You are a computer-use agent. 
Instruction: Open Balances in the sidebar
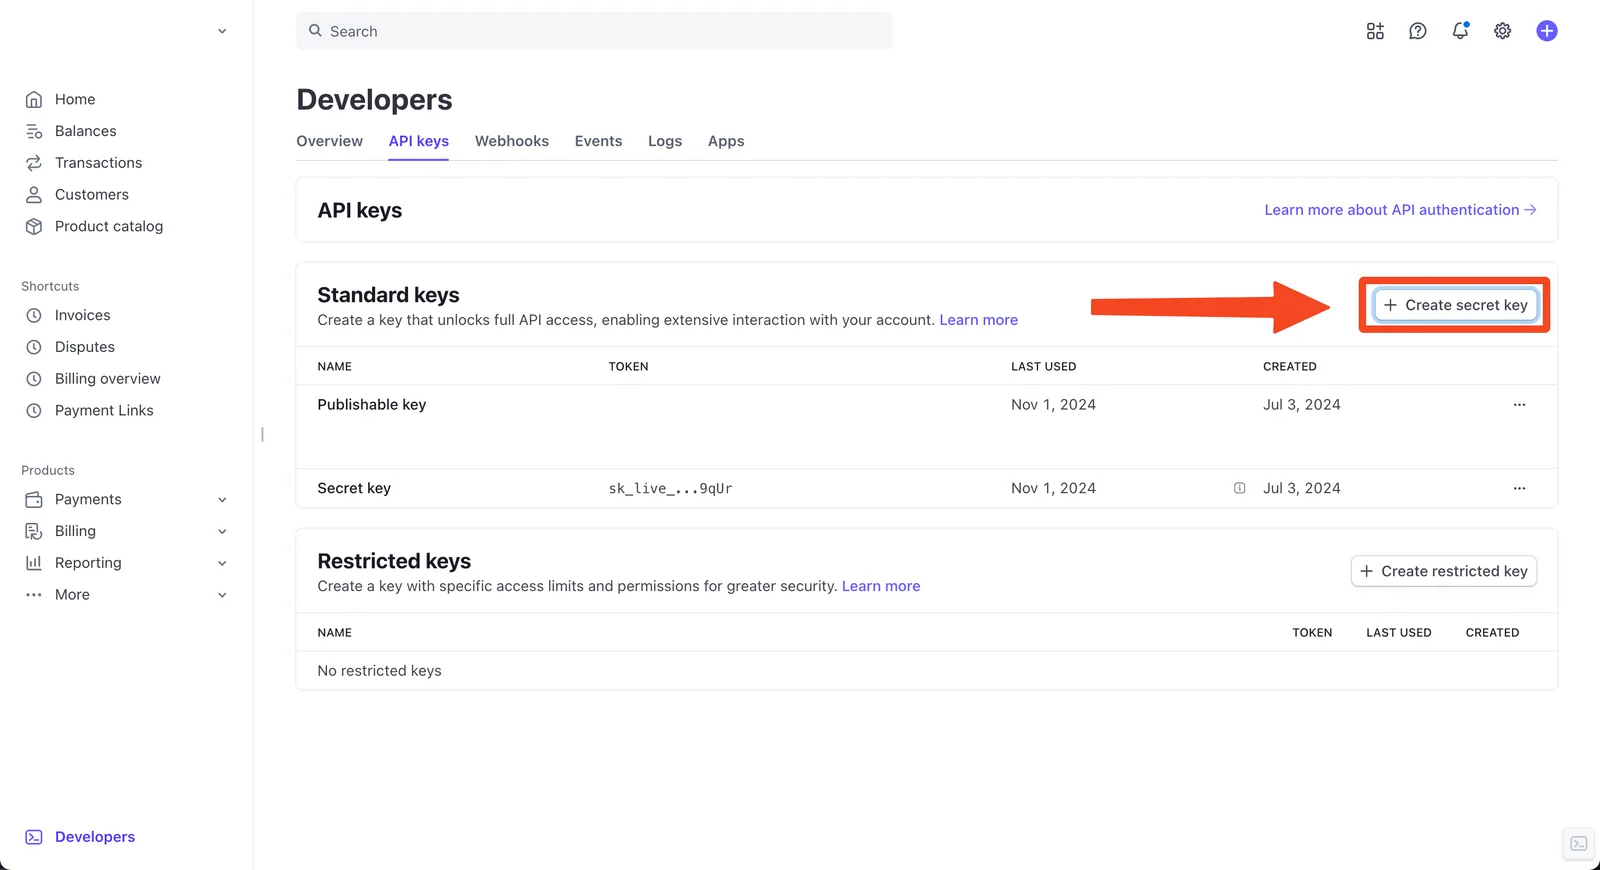pyautogui.click(x=85, y=131)
